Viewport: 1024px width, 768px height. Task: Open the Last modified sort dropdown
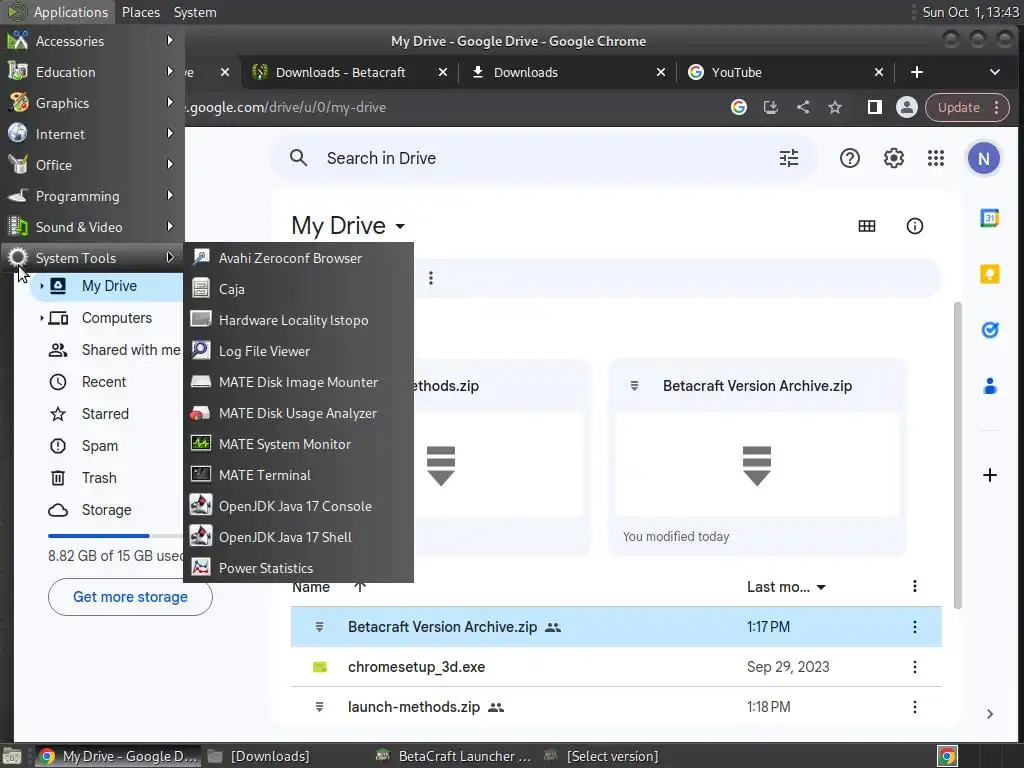[x=786, y=587]
